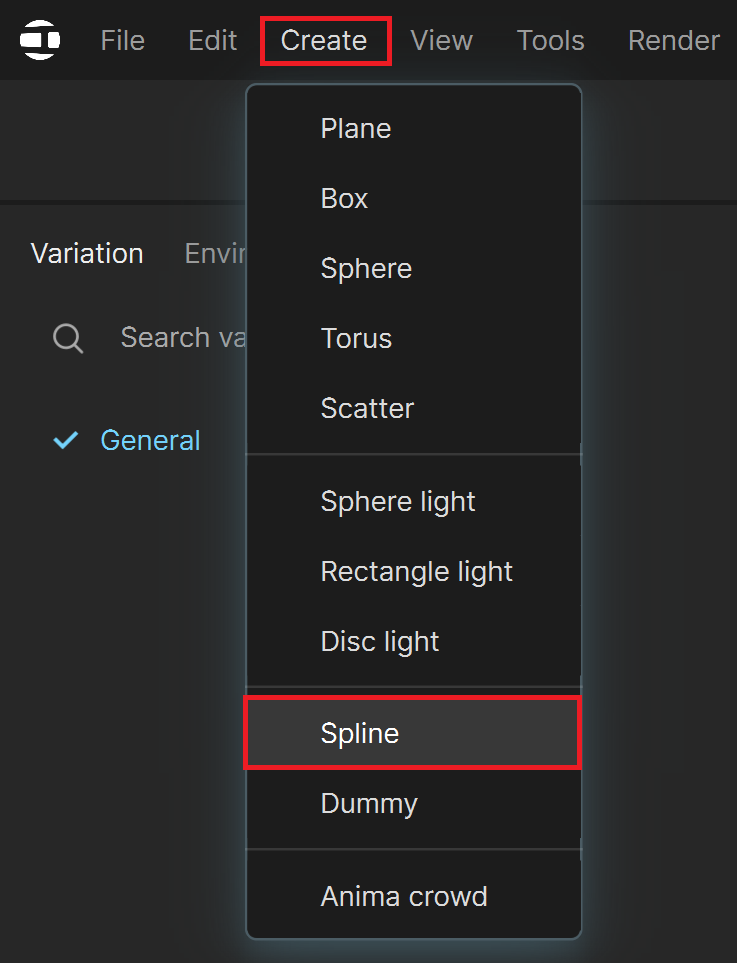This screenshot has width=737, height=963.
Task: Create a Box object
Action: pos(413,199)
